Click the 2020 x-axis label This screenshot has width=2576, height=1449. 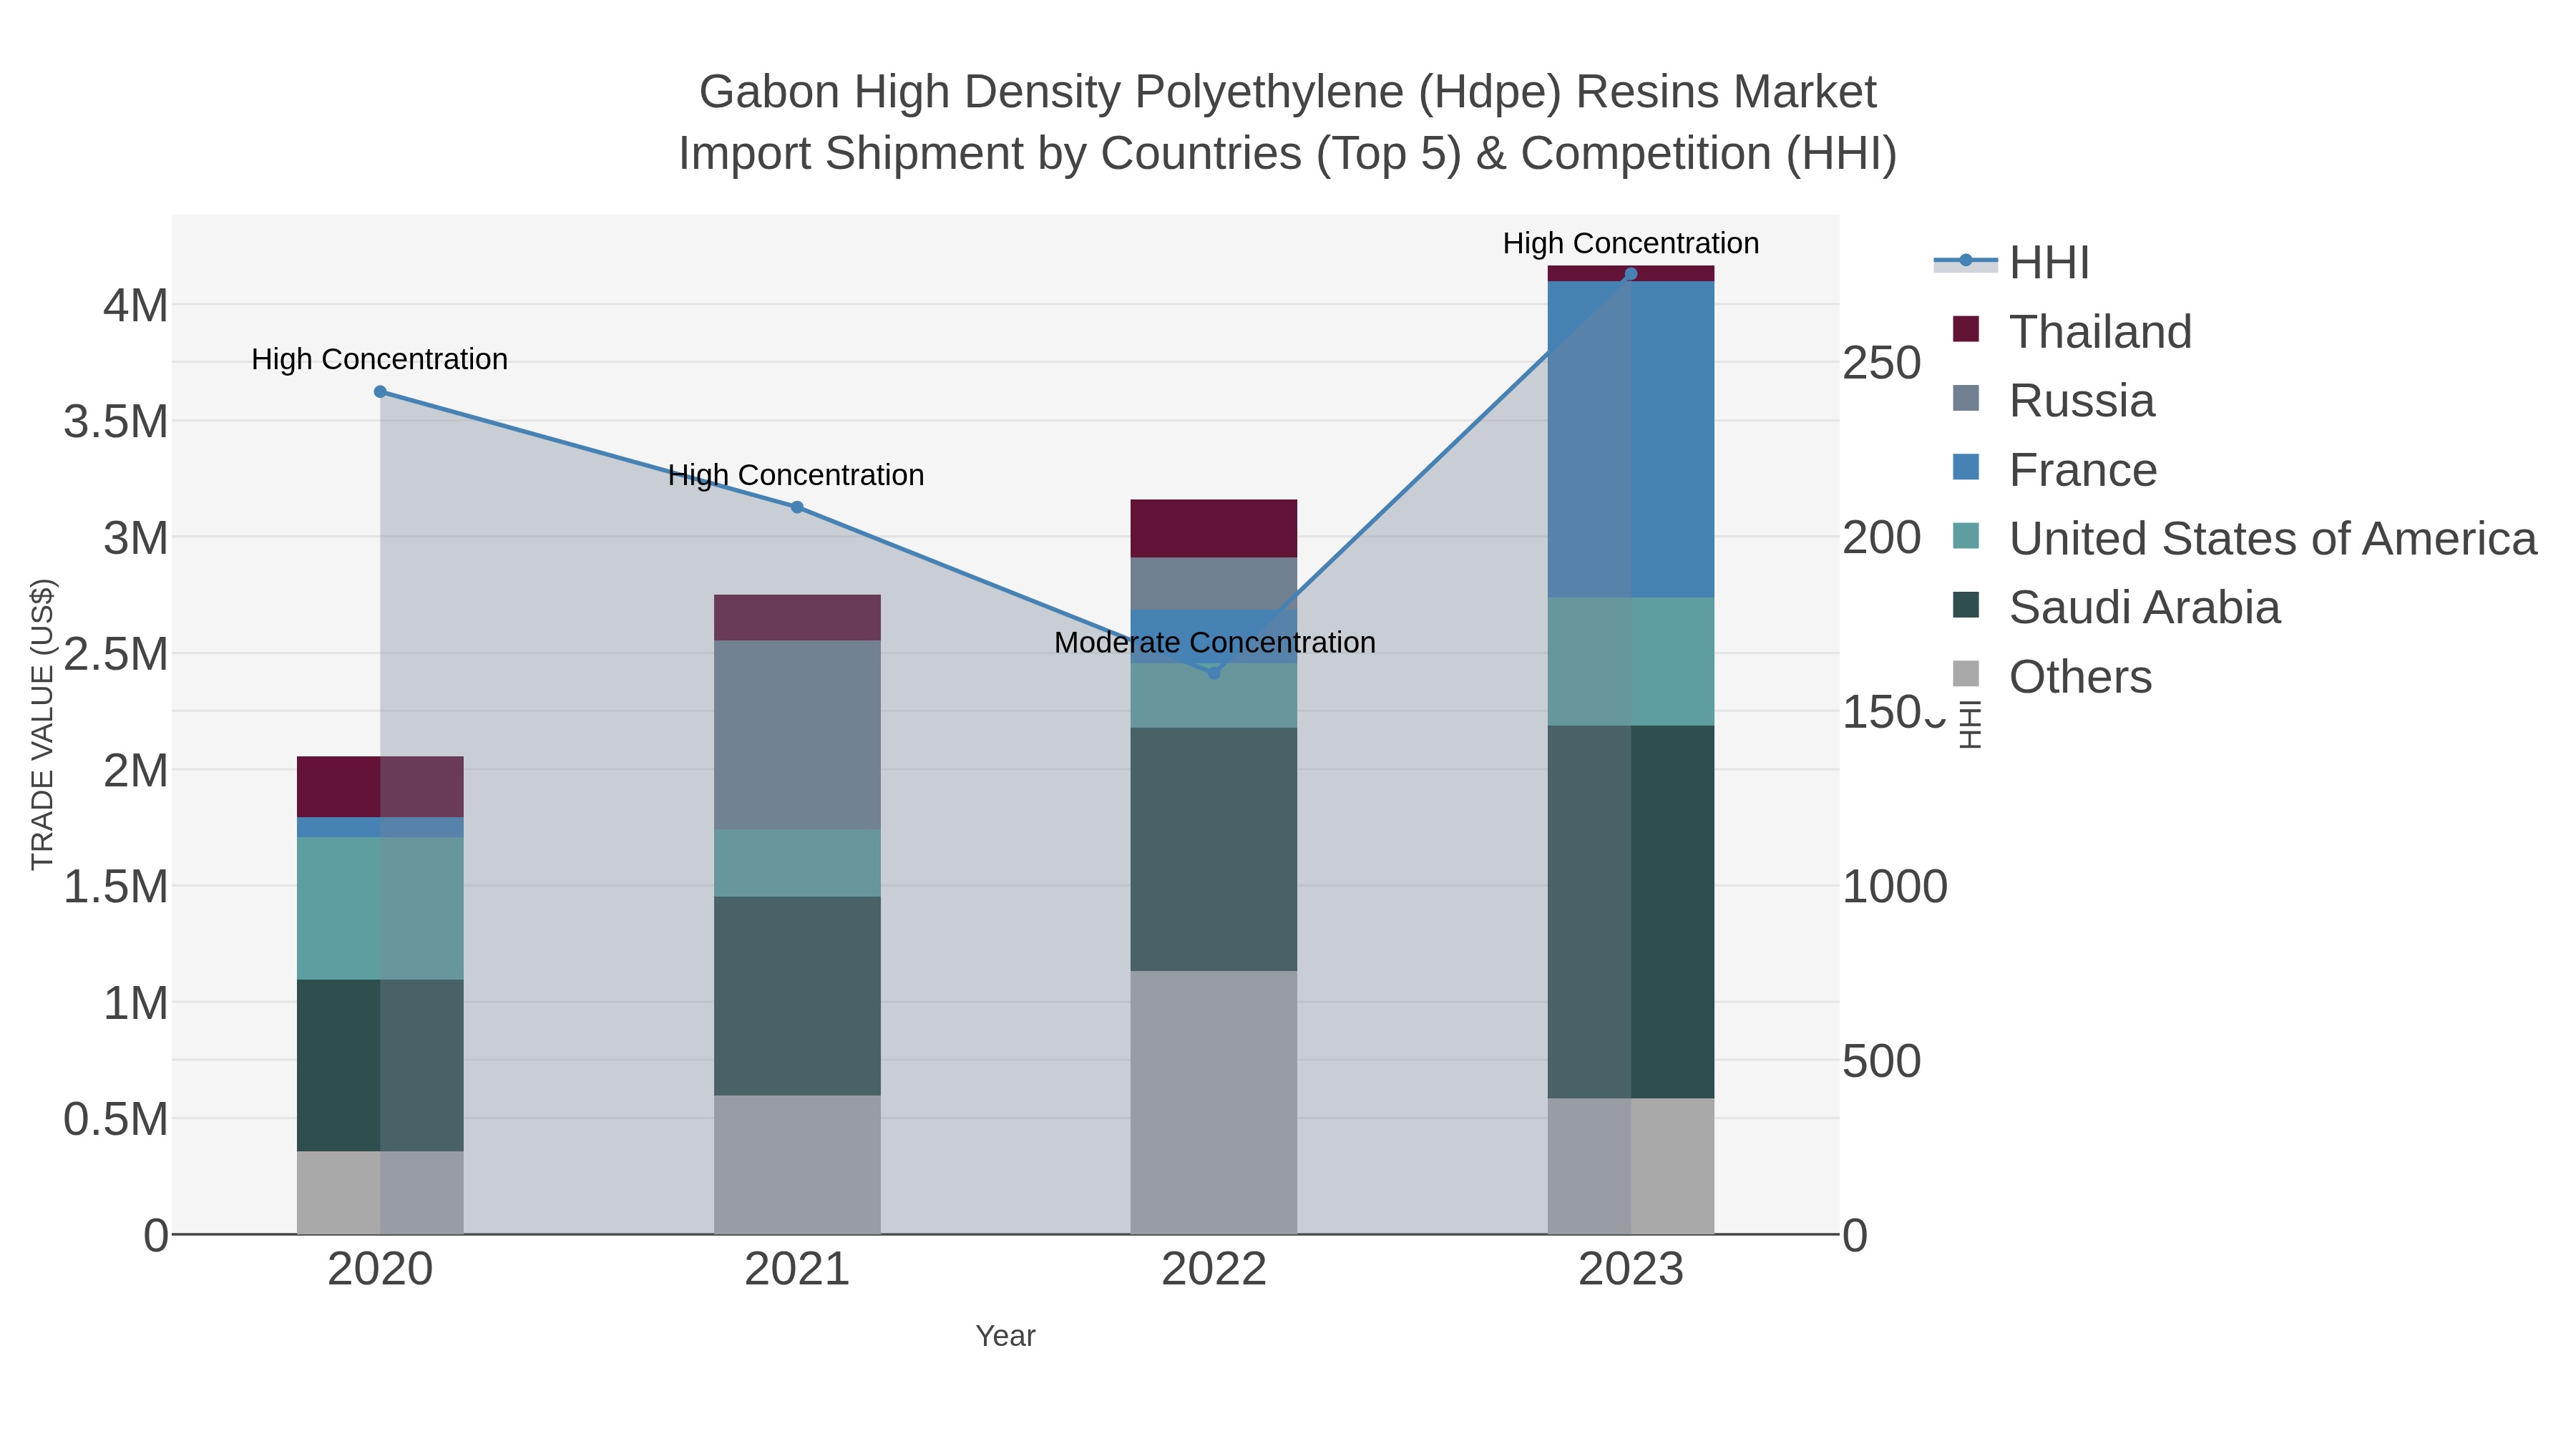(x=380, y=1270)
